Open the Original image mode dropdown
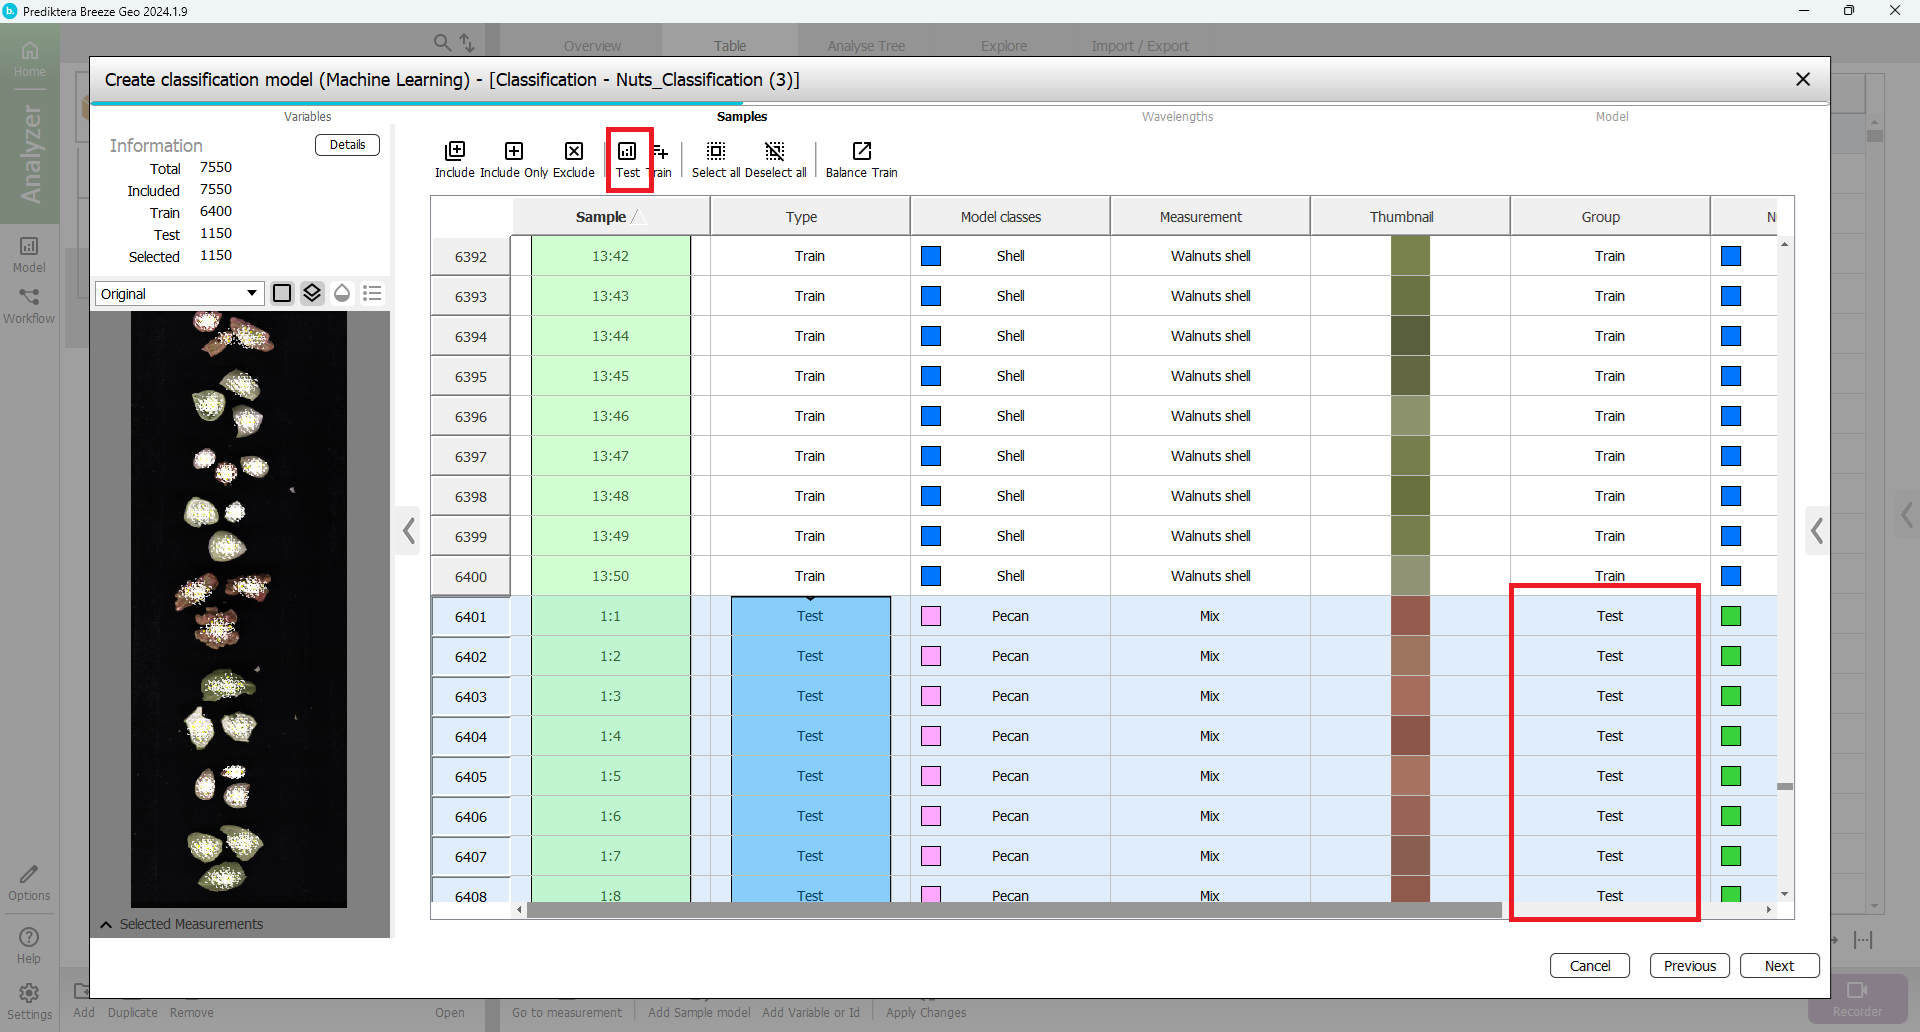 pyautogui.click(x=180, y=294)
